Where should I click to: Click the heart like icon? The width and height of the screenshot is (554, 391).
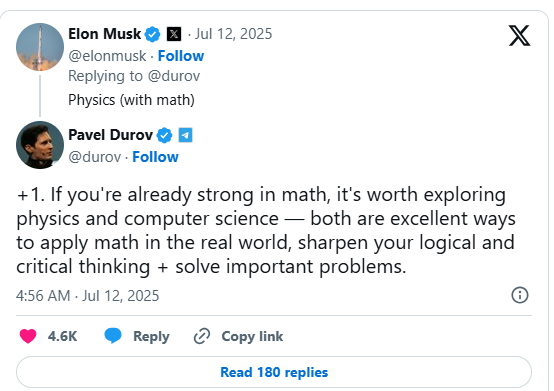(28, 336)
